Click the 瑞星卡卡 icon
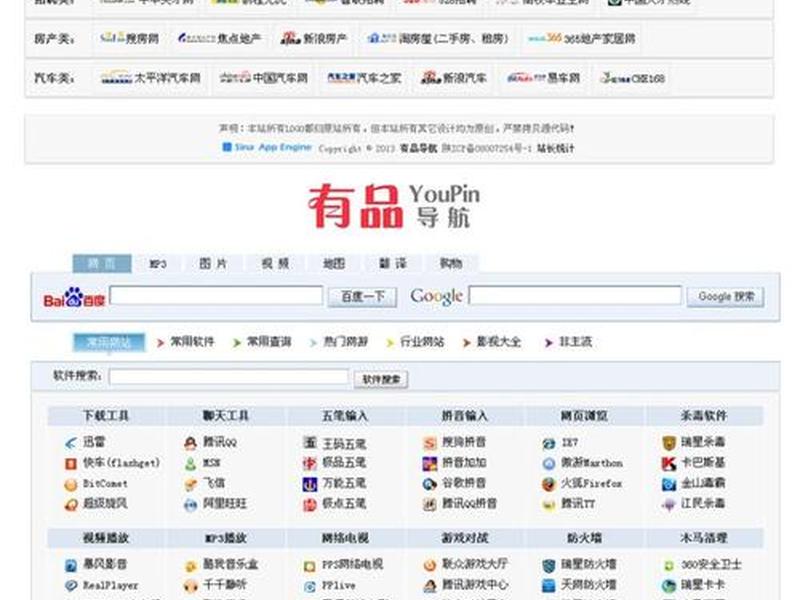This screenshot has height=600, width=800. (x=669, y=586)
